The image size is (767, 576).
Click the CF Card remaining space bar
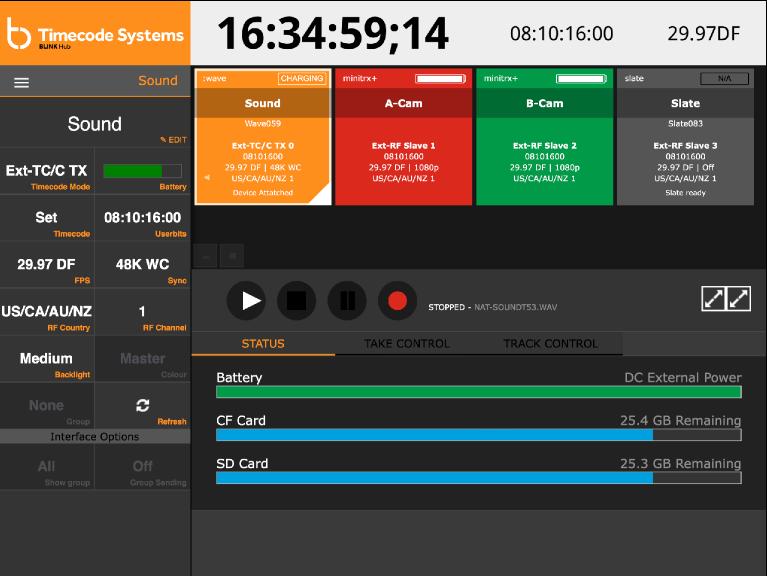[x=479, y=435]
